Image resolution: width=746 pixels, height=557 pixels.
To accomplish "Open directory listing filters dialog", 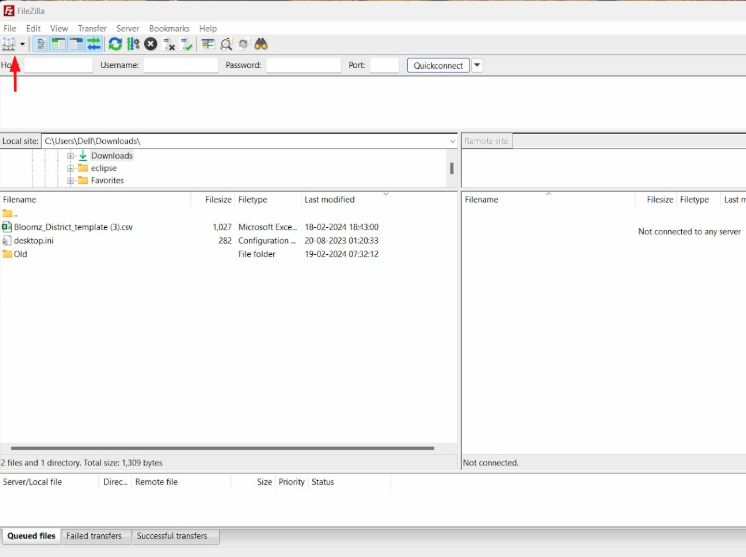I will tap(208, 45).
